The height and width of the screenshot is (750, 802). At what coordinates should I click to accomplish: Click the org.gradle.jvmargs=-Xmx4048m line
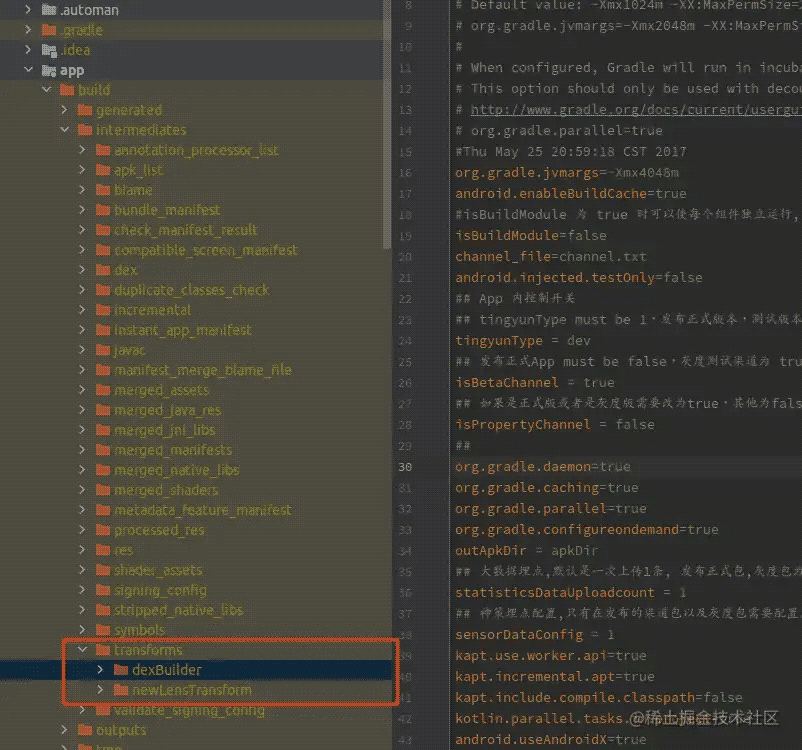[x=567, y=172]
